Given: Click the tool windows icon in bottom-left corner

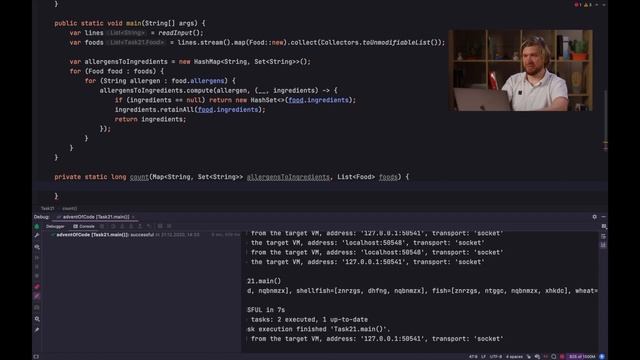Looking at the screenshot, I should [x=36, y=357].
